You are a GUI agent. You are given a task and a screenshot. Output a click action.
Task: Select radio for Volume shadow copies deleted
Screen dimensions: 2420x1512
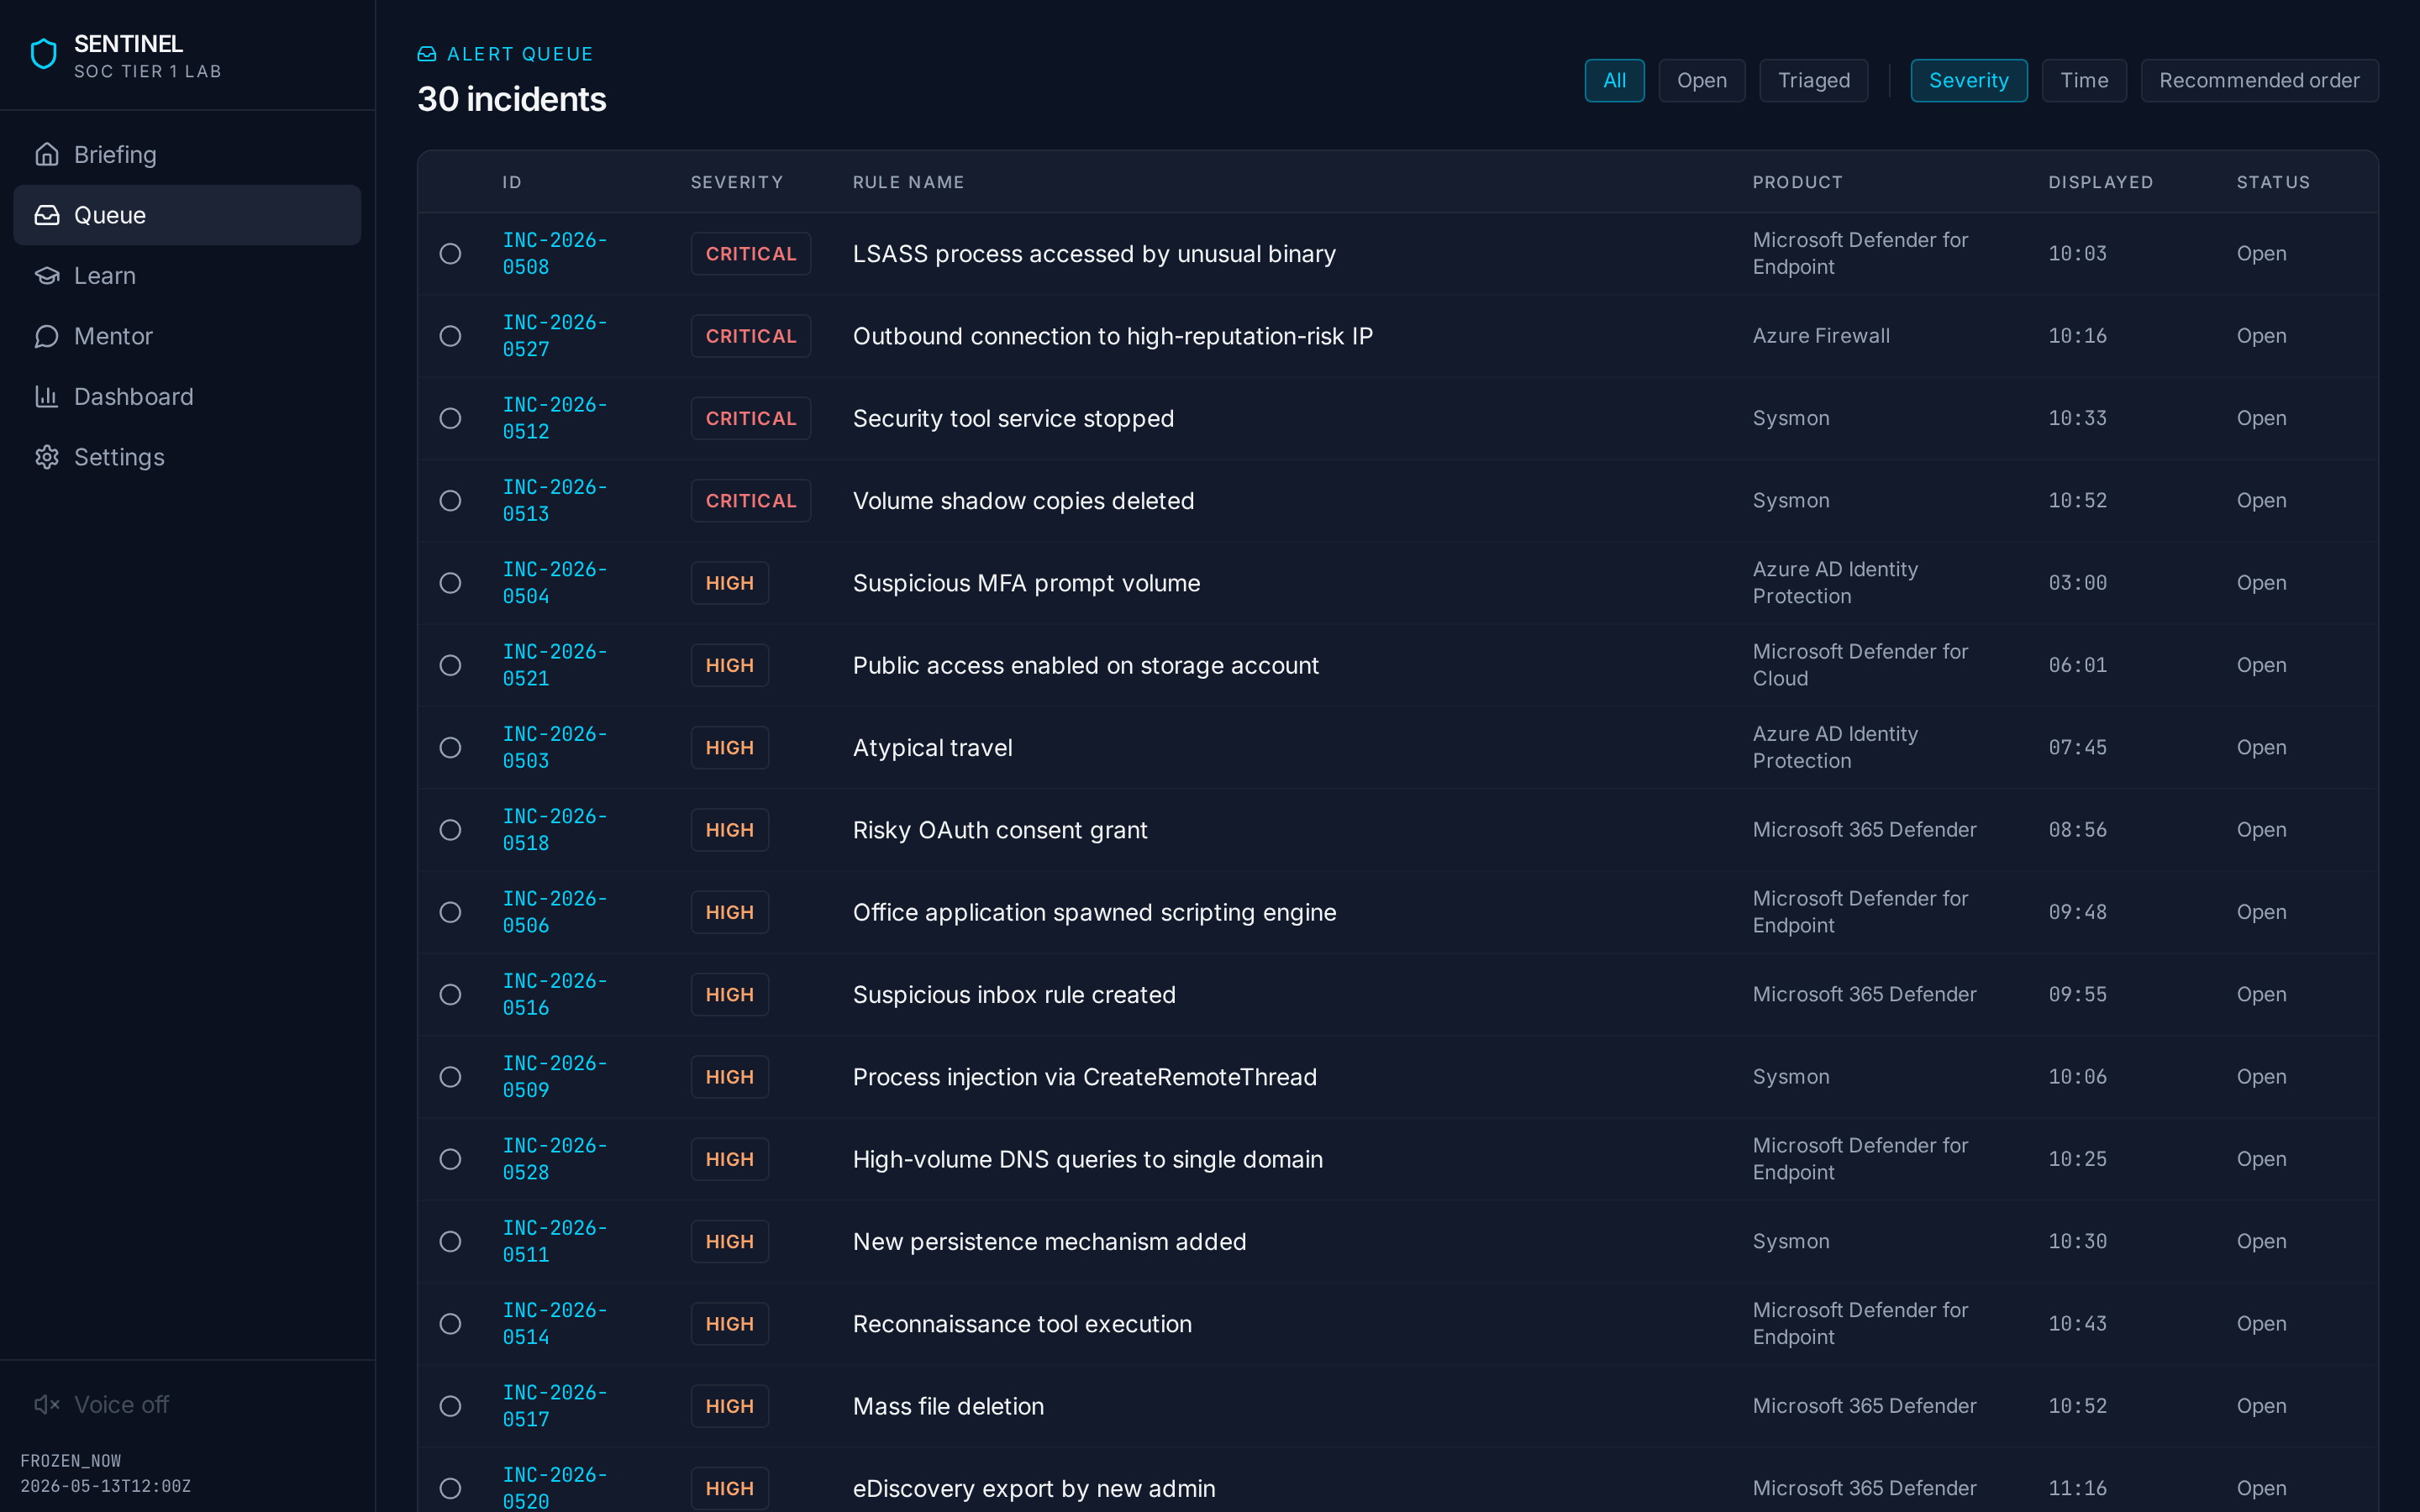point(450,500)
